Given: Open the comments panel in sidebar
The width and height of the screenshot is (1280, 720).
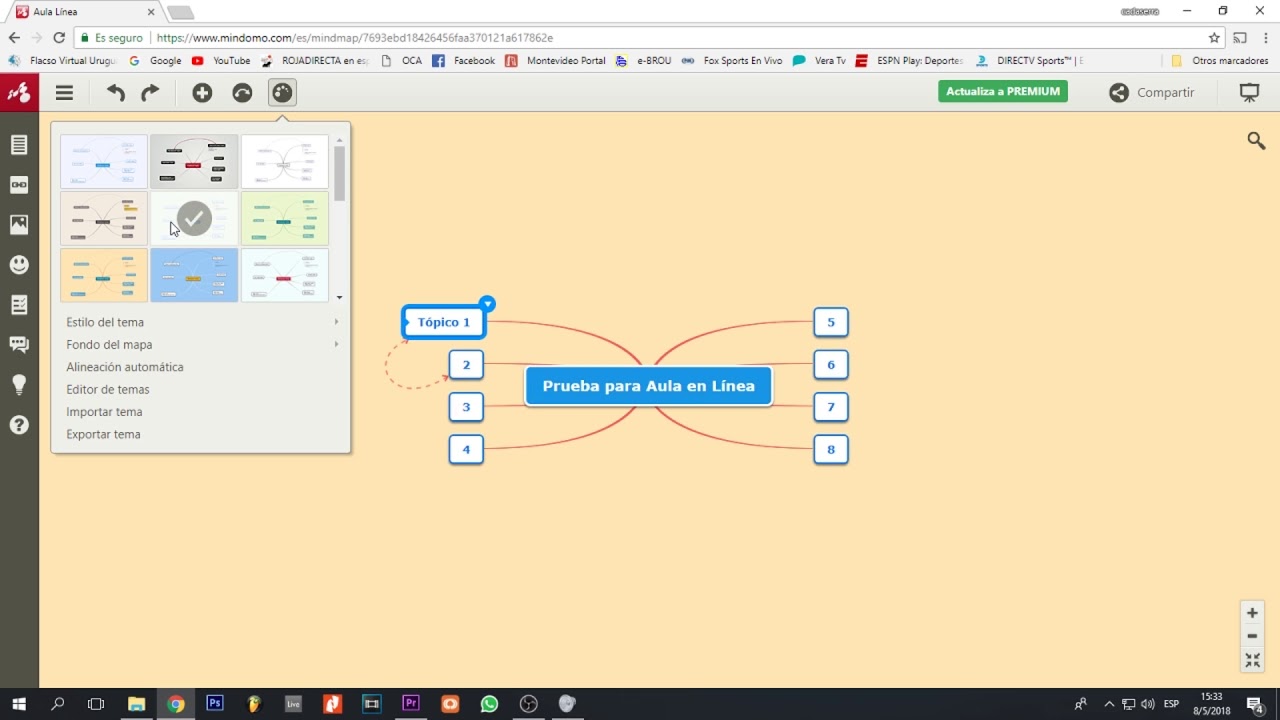Looking at the screenshot, I should point(19,345).
